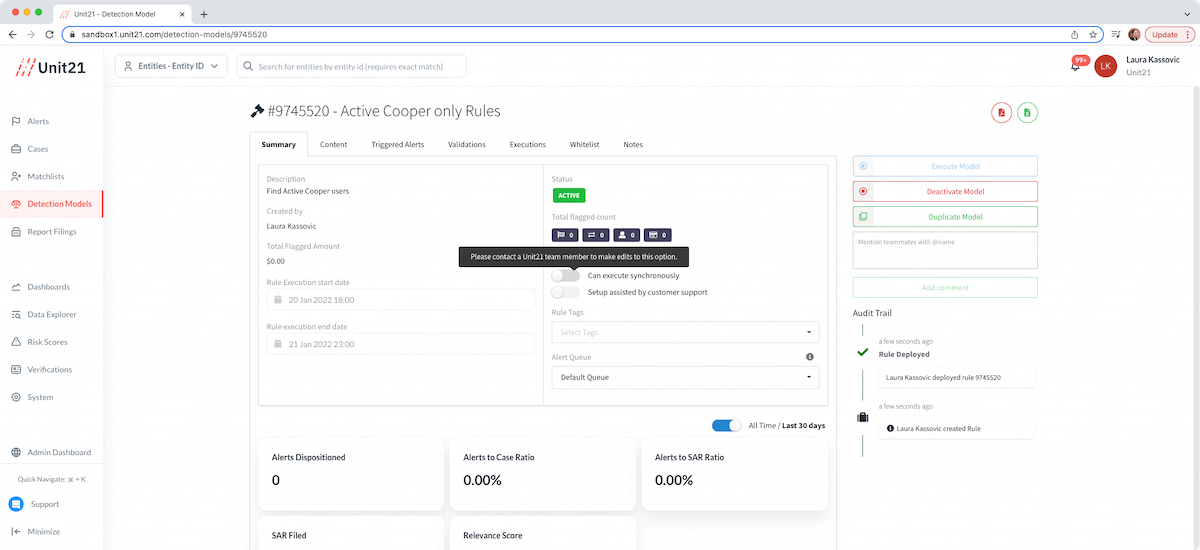Viewport: 1200px width, 550px height.
Task: Open Dashboards in the sidebar
Action: point(48,287)
